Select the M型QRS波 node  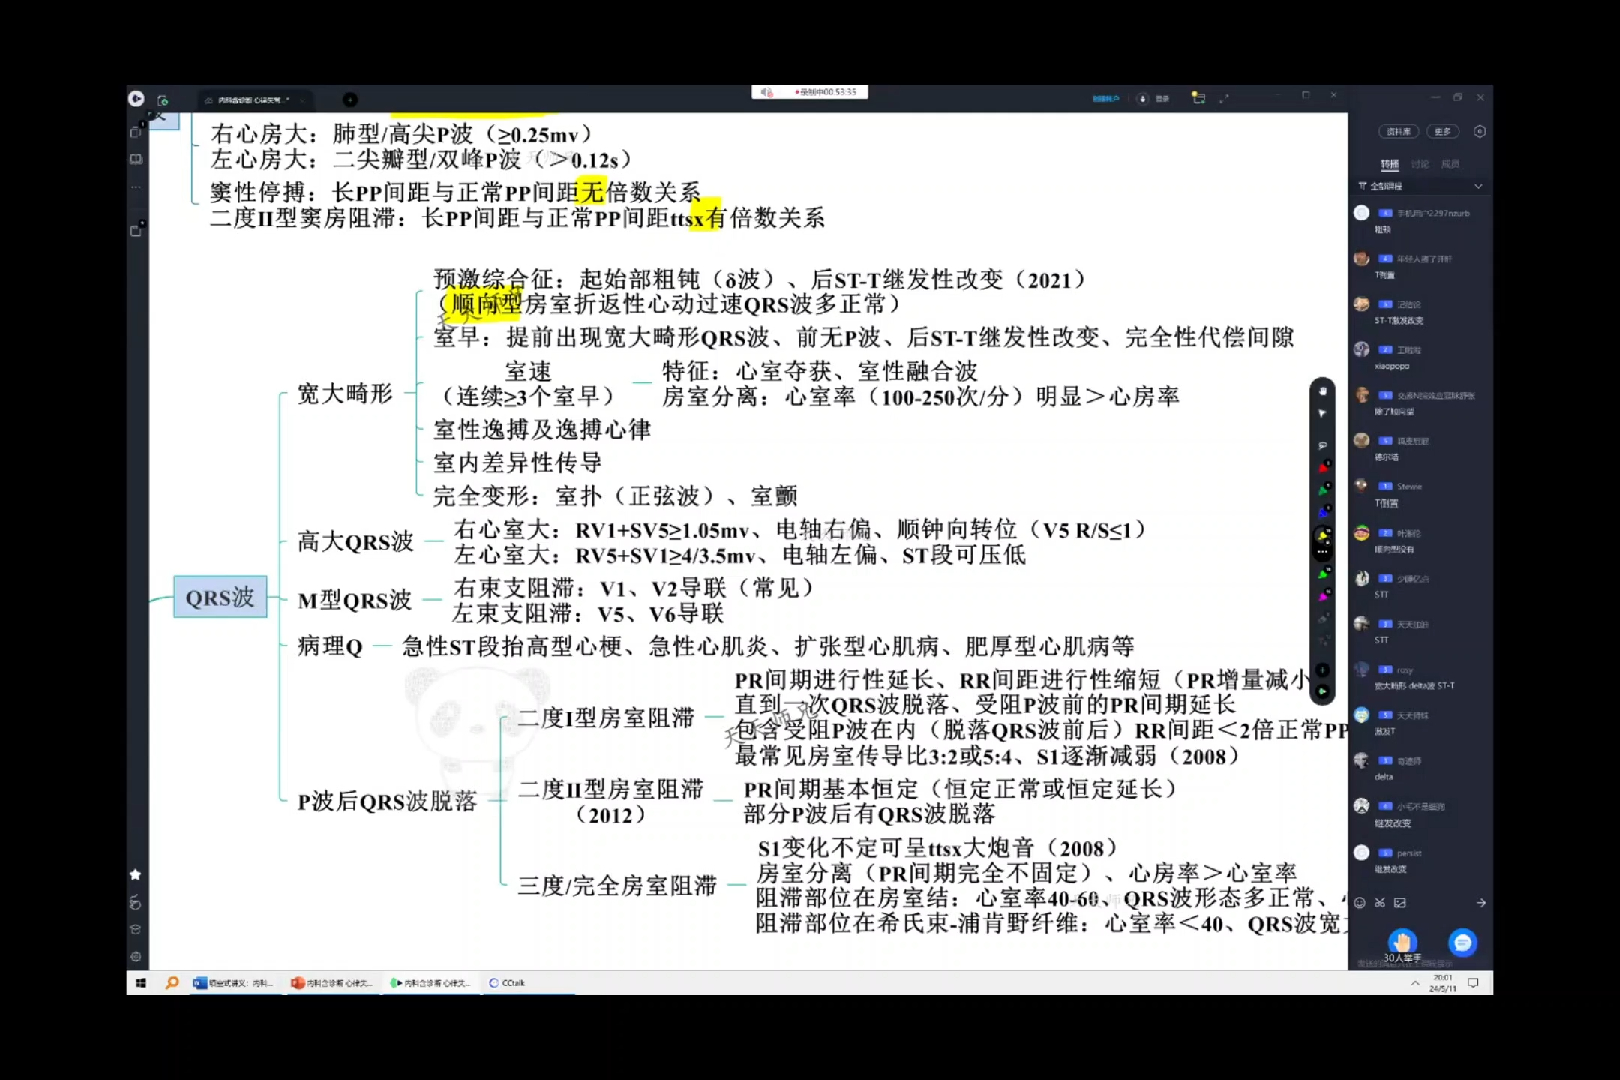pos(355,600)
